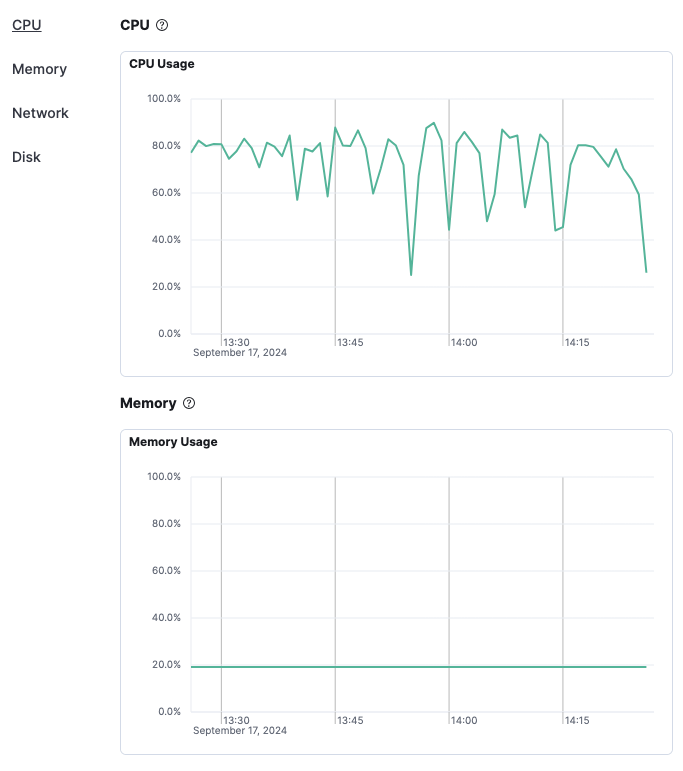Viewport: 683px width, 771px height.
Task: Click the 13:30 time label on CPU chart
Action: point(236,342)
